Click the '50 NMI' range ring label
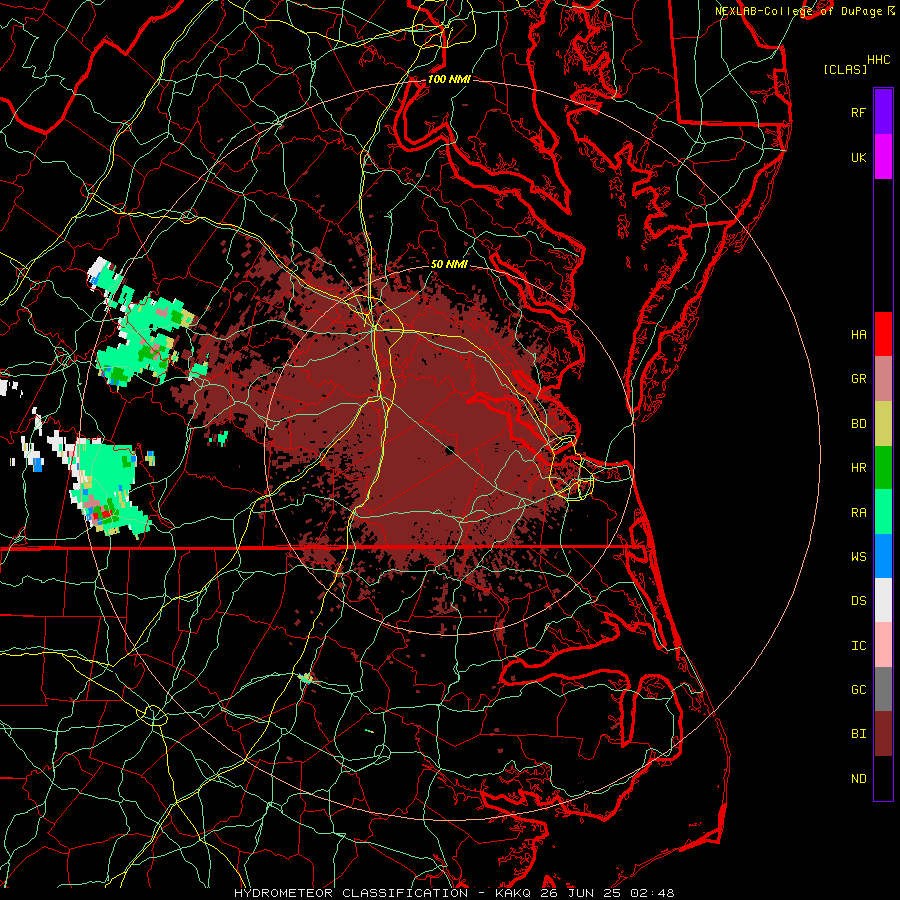The width and height of the screenshot is (900, 900). 449,264
